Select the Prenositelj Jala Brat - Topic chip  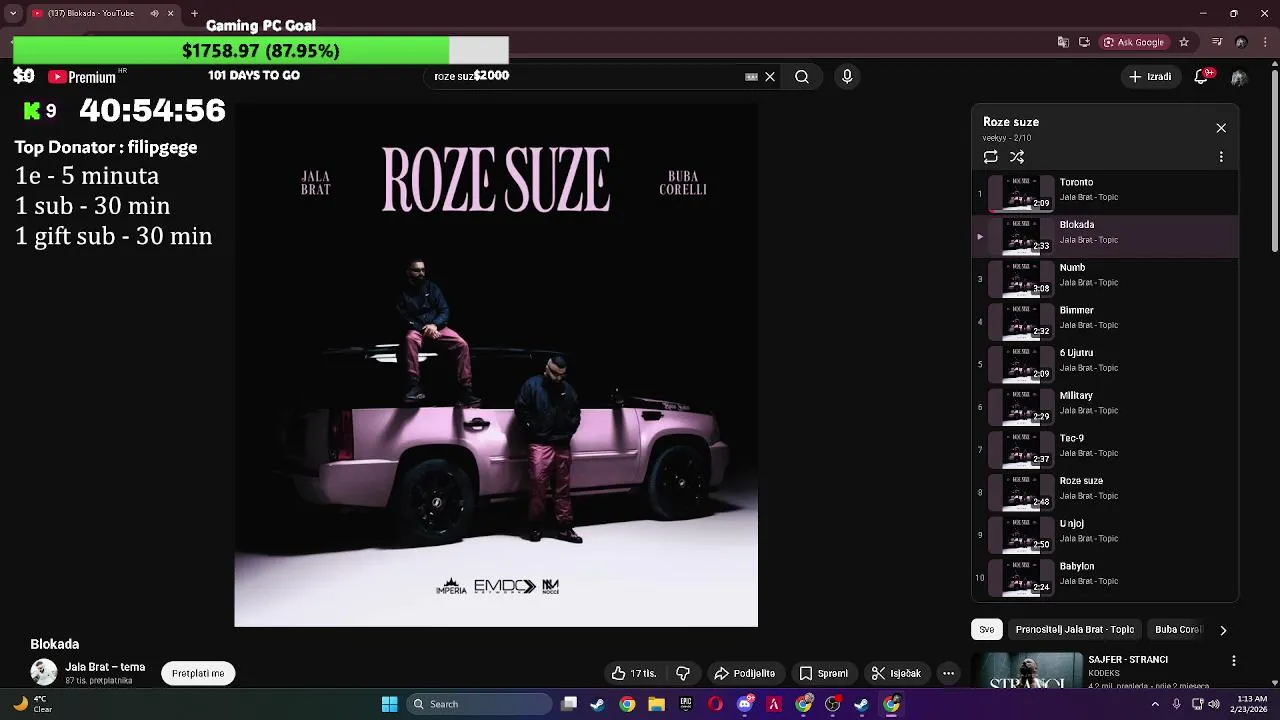pyautogui.click(x=1075, y=630)
